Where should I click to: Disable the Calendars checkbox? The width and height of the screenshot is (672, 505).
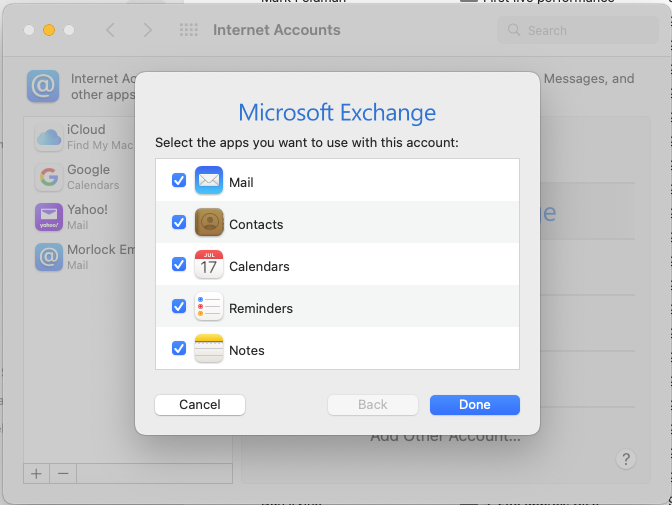point(179,264)
